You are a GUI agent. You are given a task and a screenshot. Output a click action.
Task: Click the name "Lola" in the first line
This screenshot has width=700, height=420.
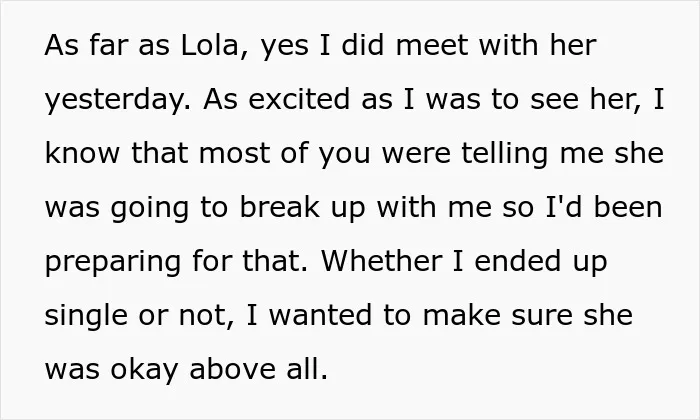[210, 46]
